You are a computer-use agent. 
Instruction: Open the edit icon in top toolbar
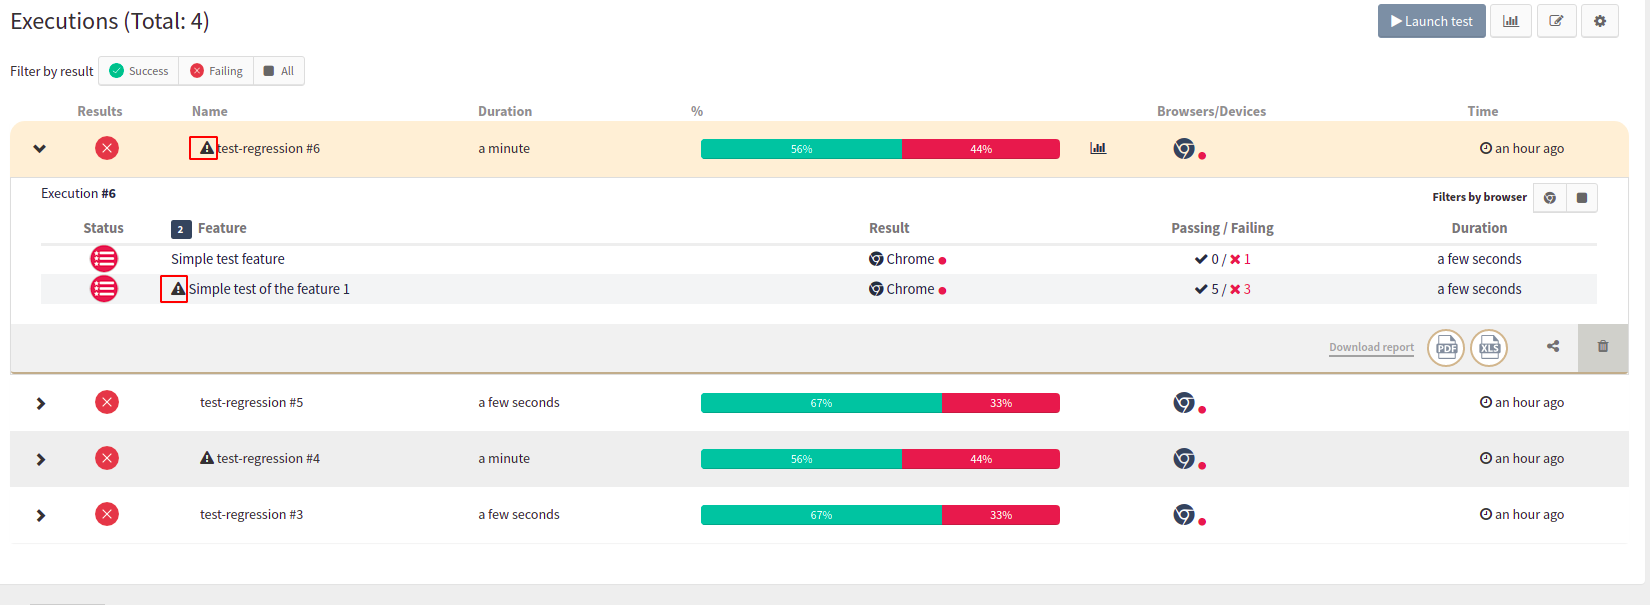point(1556,21)
